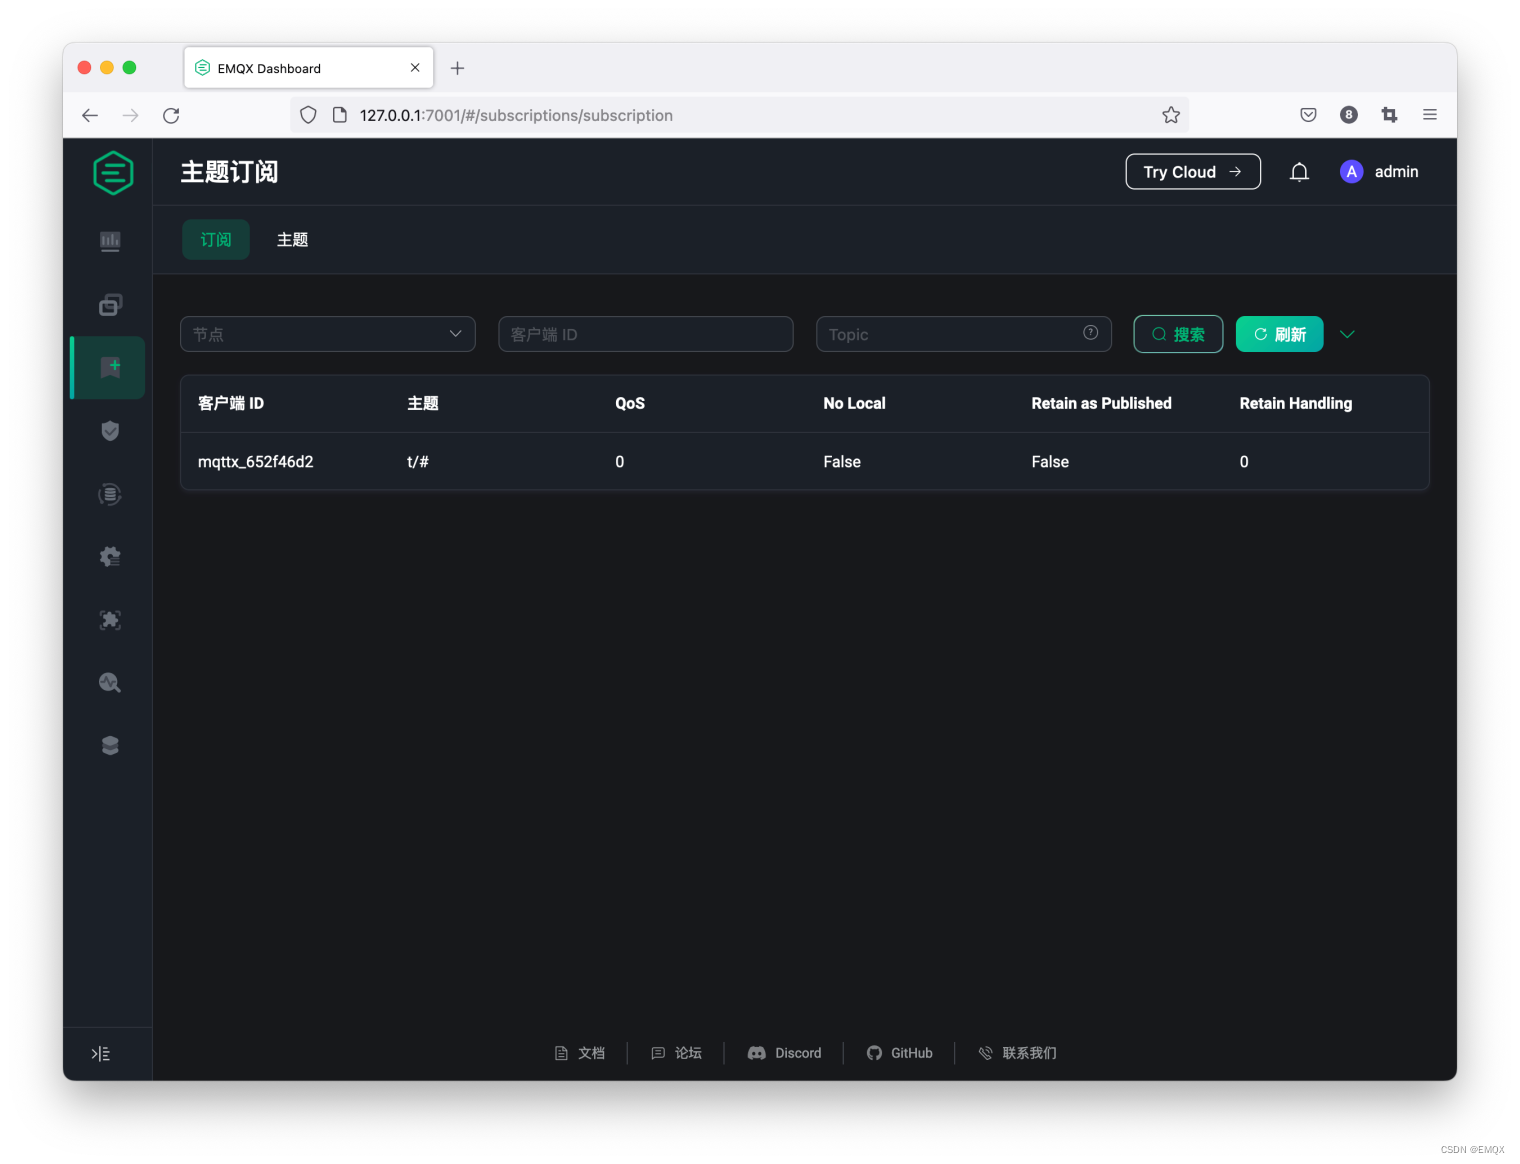Screen dimensions: 1520x1164
Task: Click the EMQX logo at the sidebar top
Action: point(112,172)
